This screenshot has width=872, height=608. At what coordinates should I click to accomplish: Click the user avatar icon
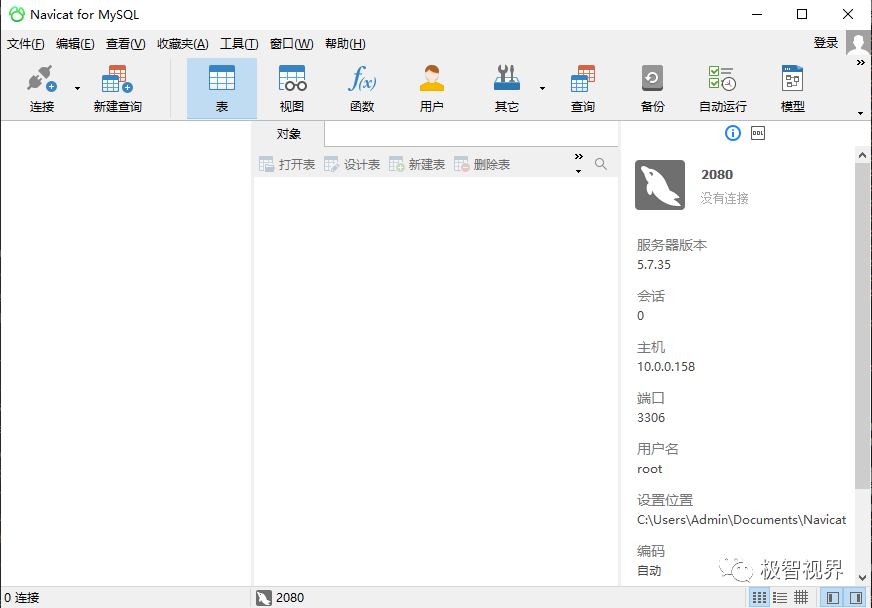(x=858, y=42)
